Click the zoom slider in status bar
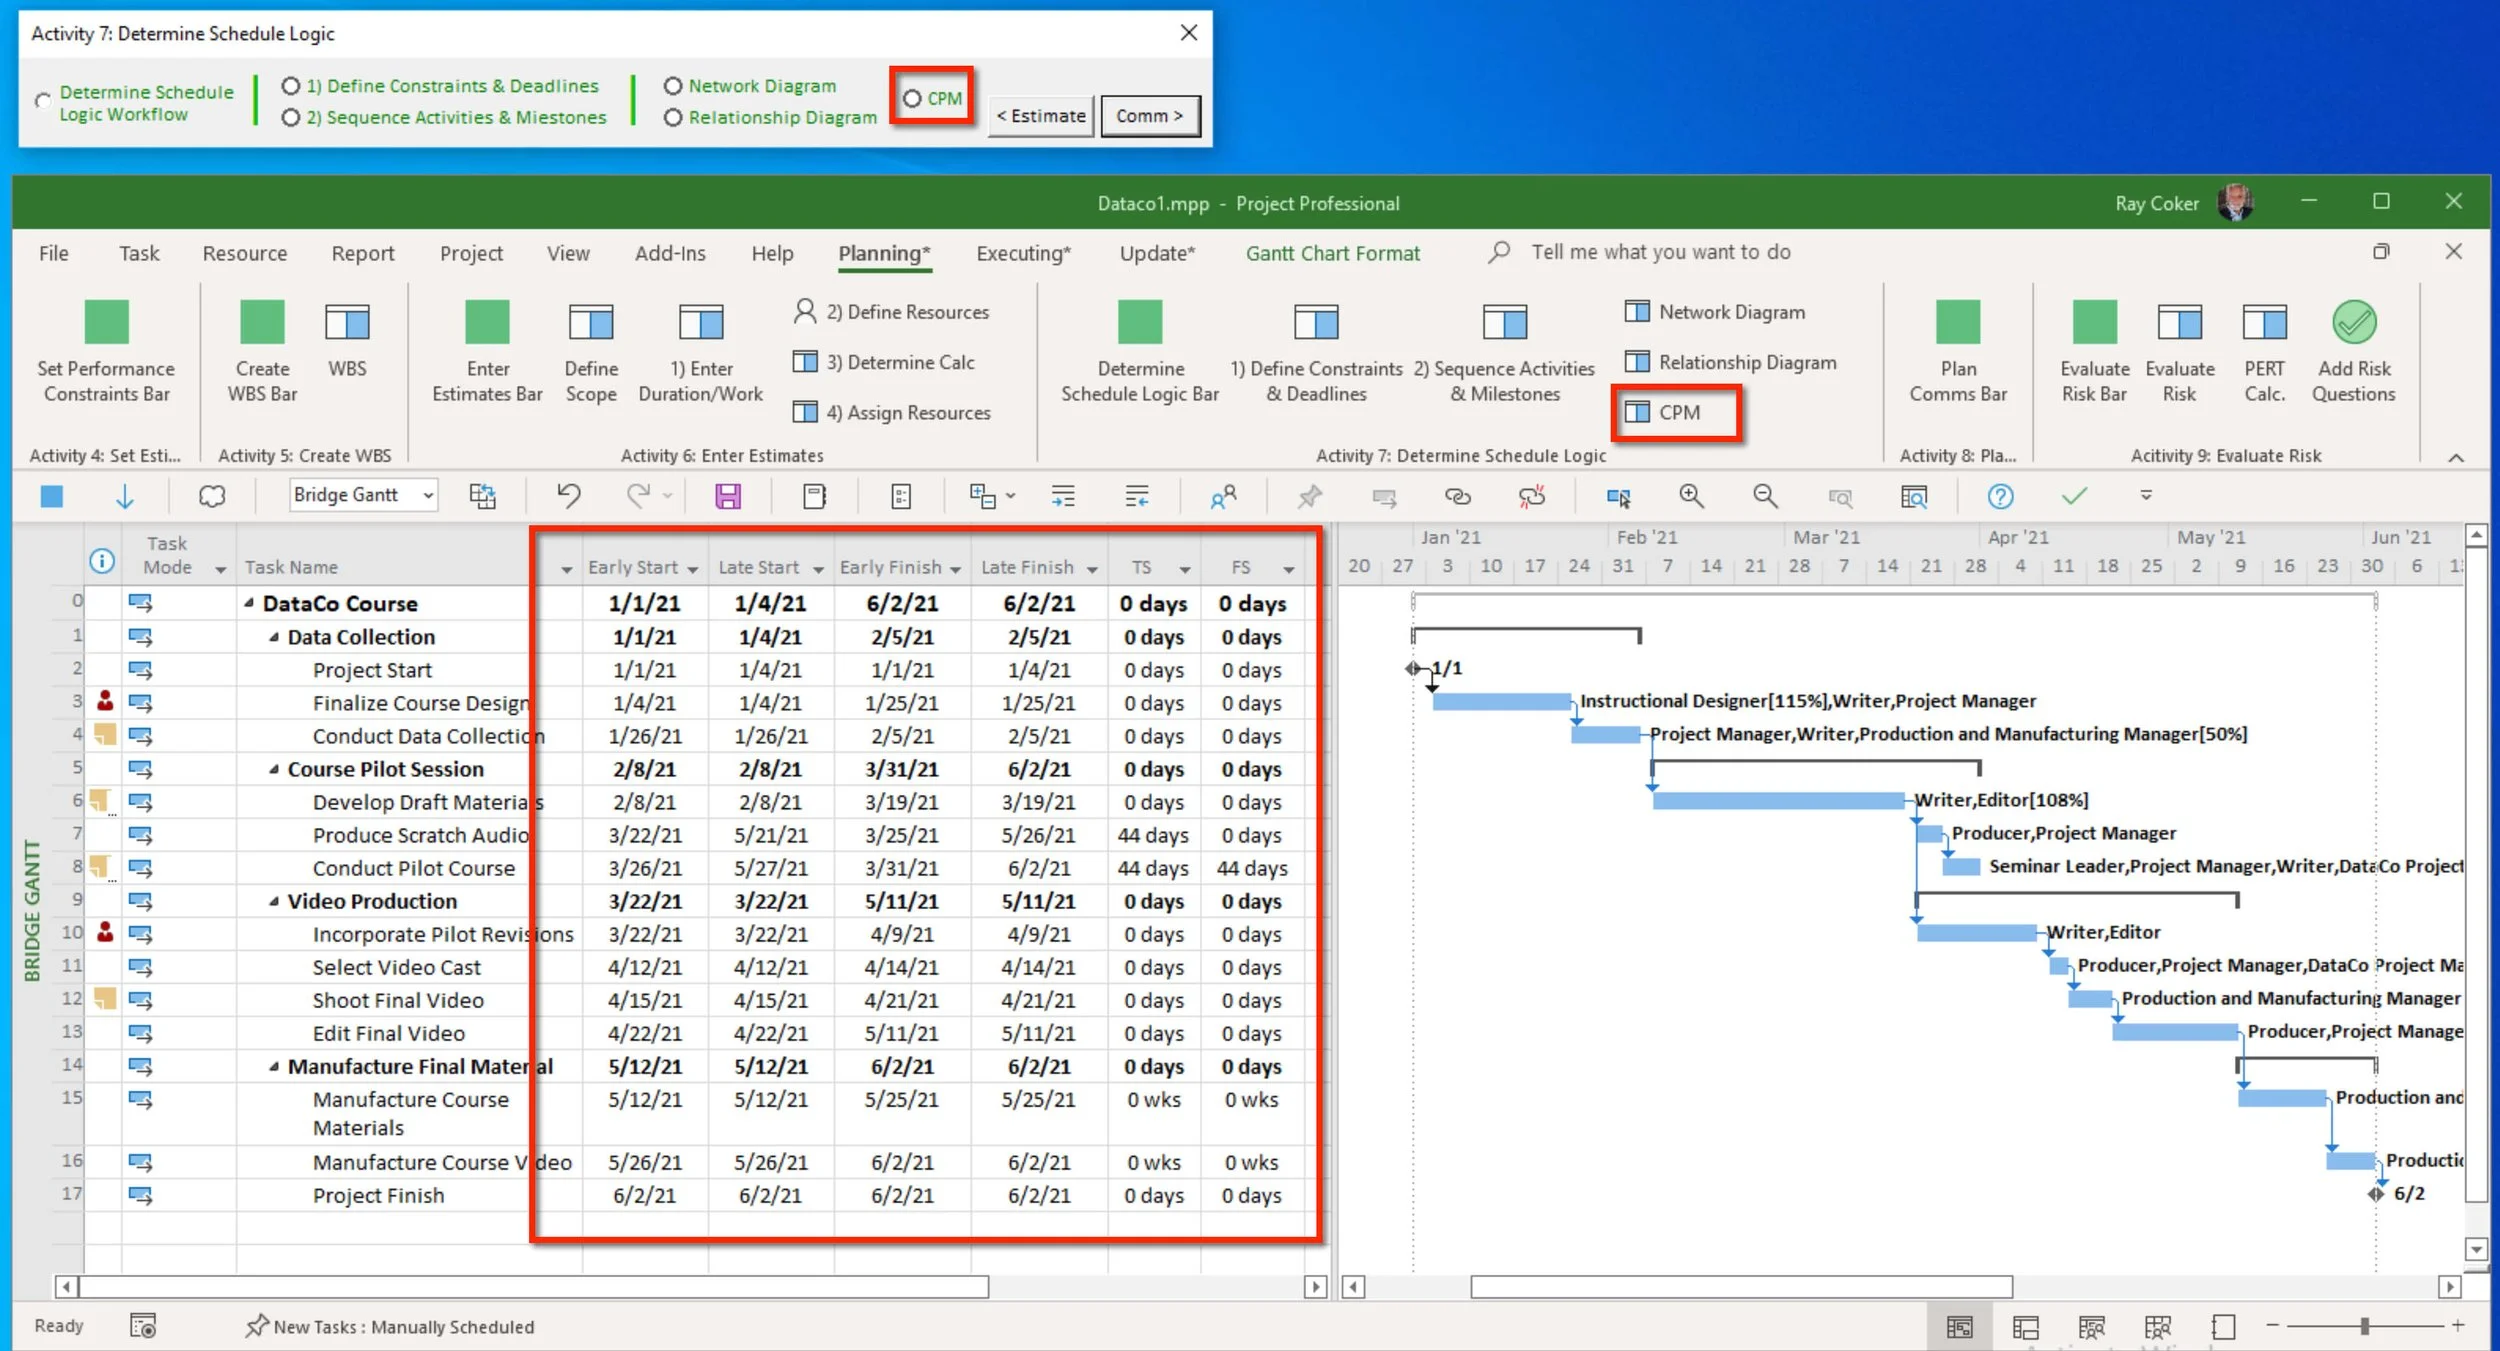This screenshot has width=2500, height=1351. (2364, 1326)
